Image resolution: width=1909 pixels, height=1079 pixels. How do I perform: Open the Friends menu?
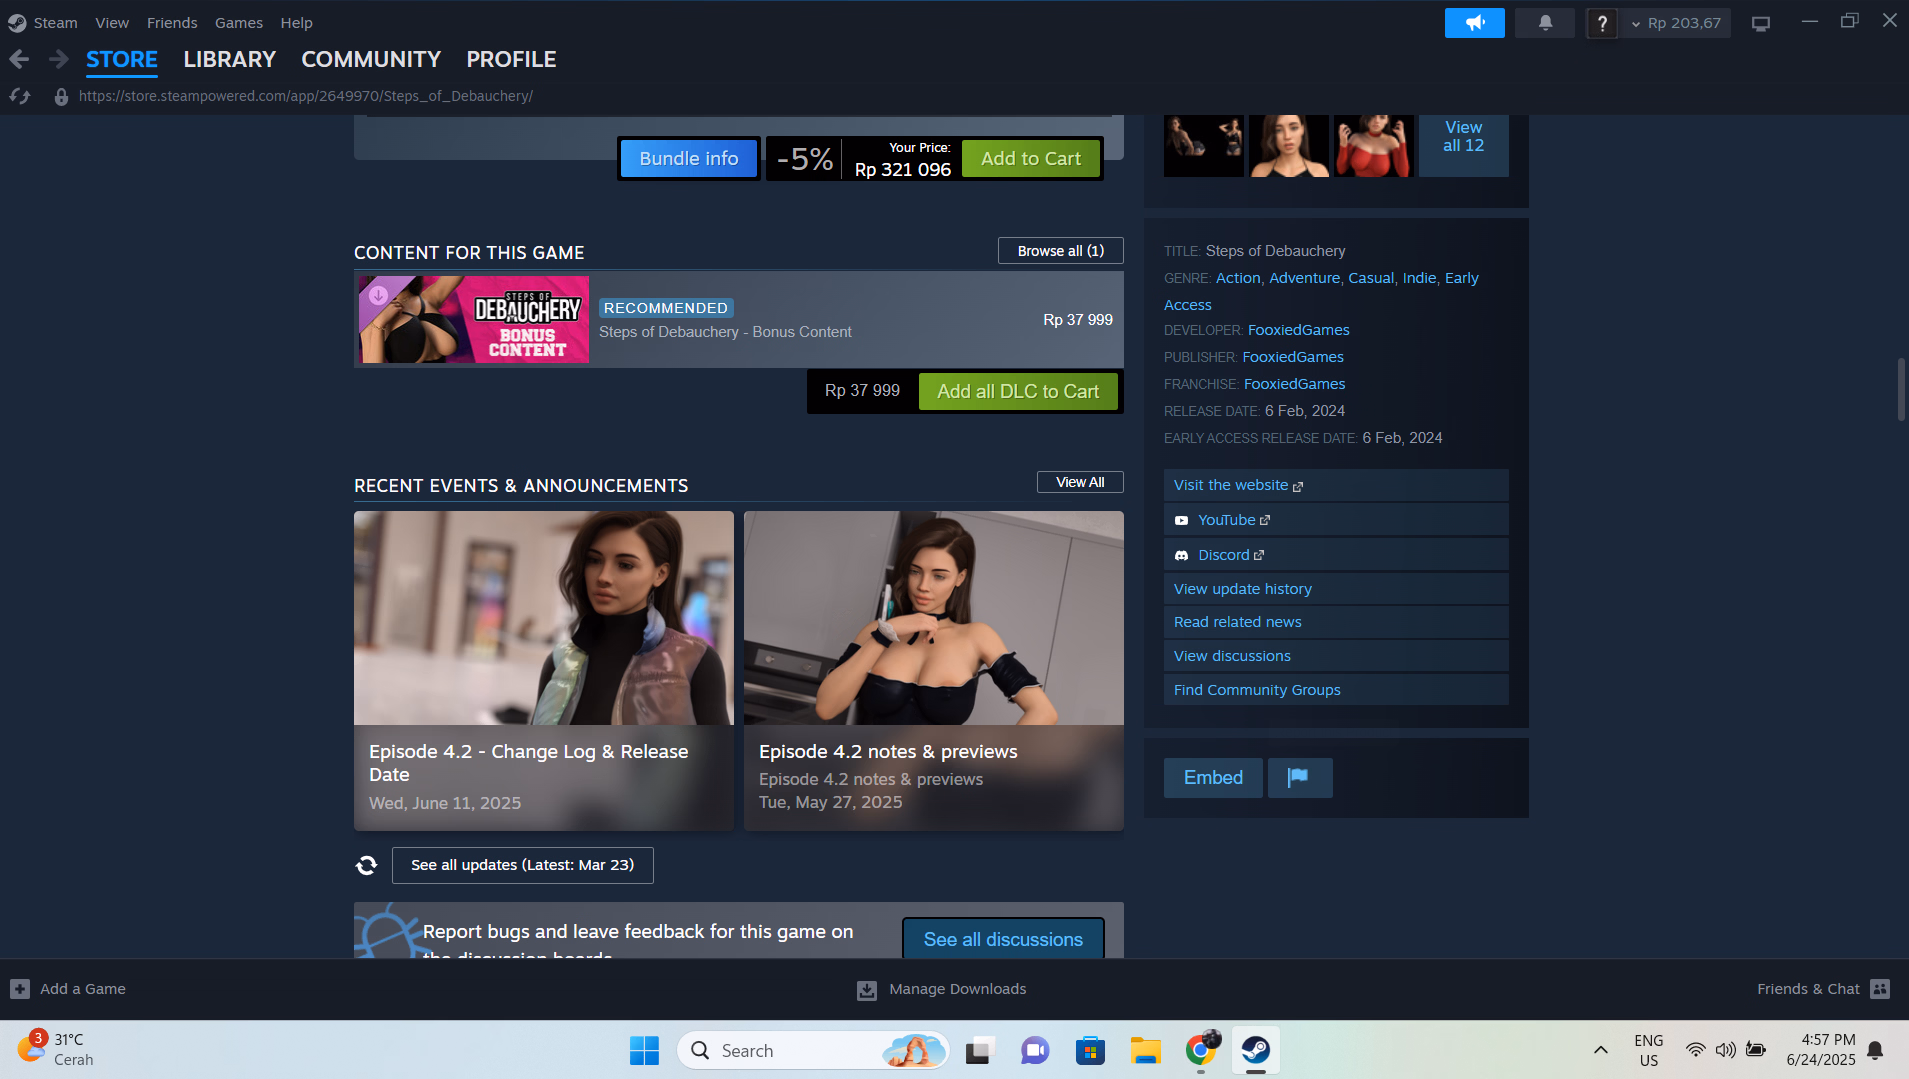point(172,22)
